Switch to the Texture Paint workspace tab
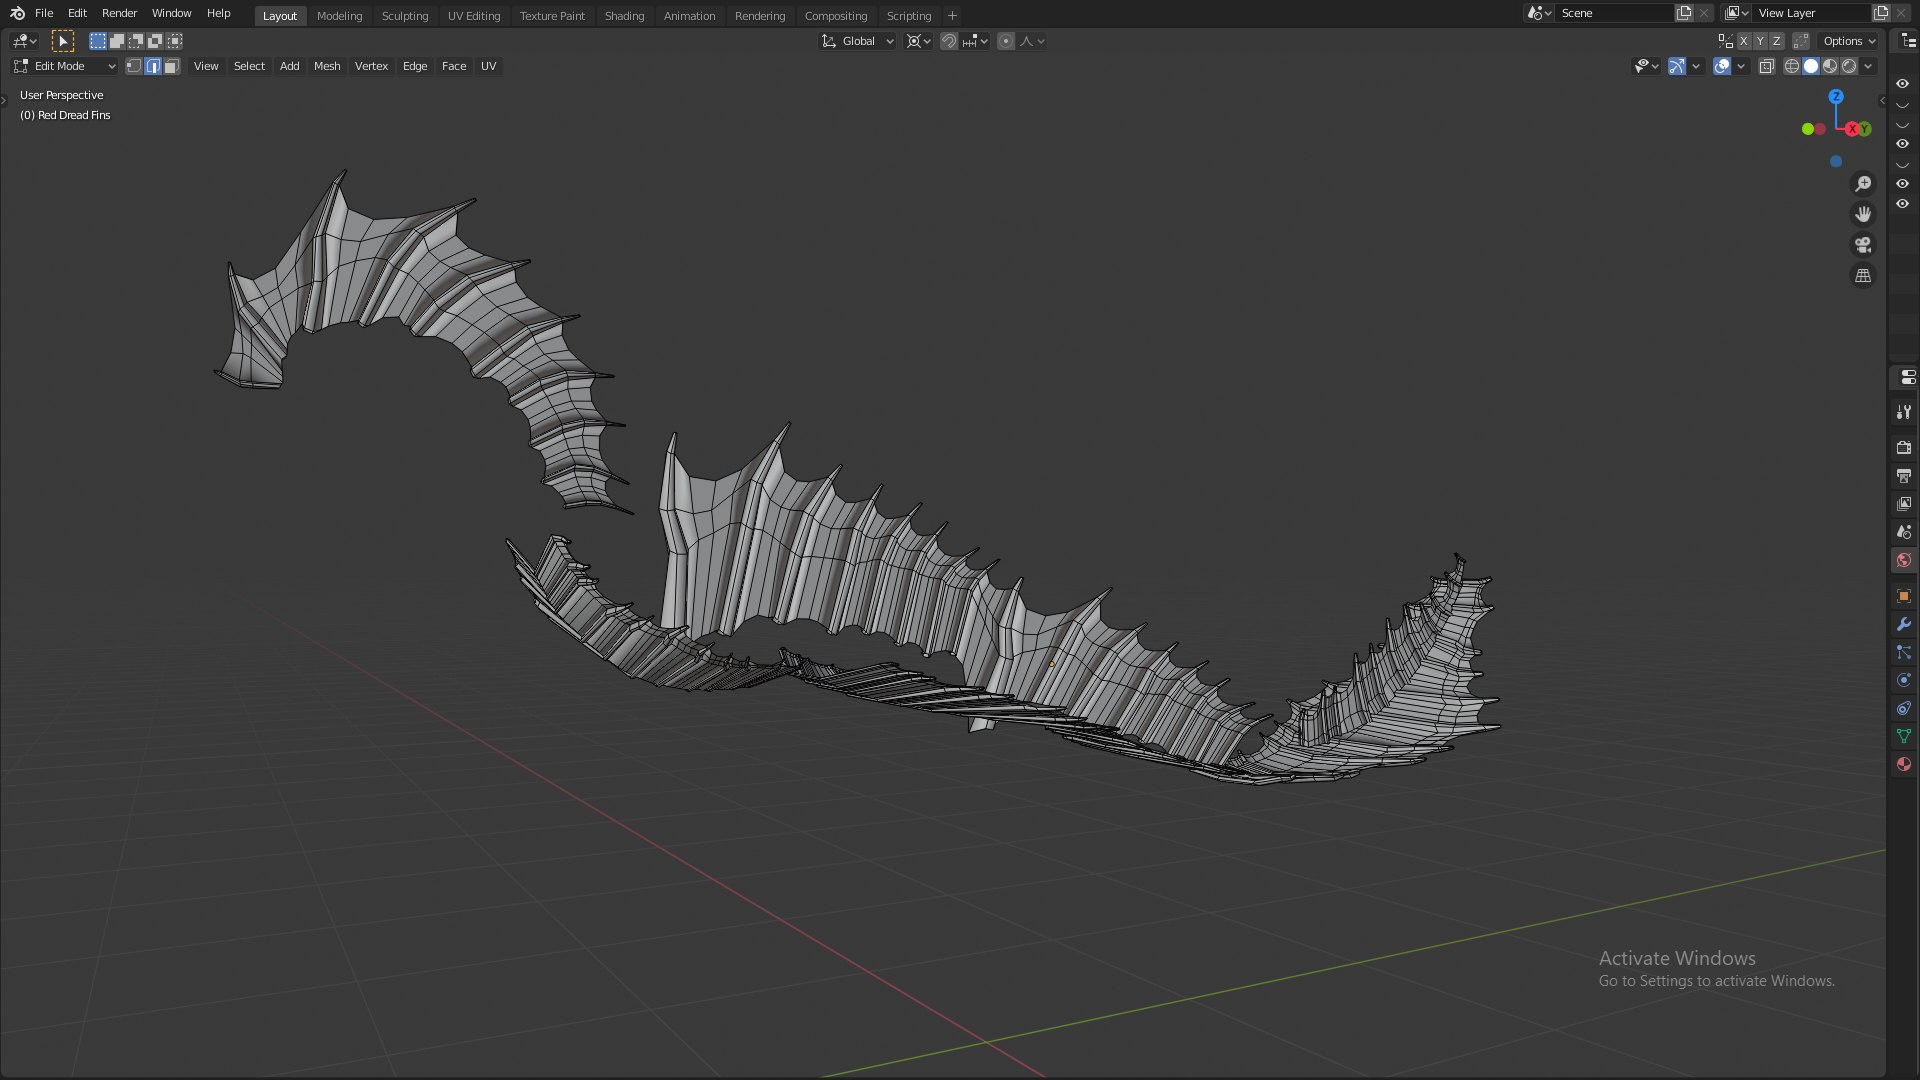1920x1080 pixels. coord(552,16)
